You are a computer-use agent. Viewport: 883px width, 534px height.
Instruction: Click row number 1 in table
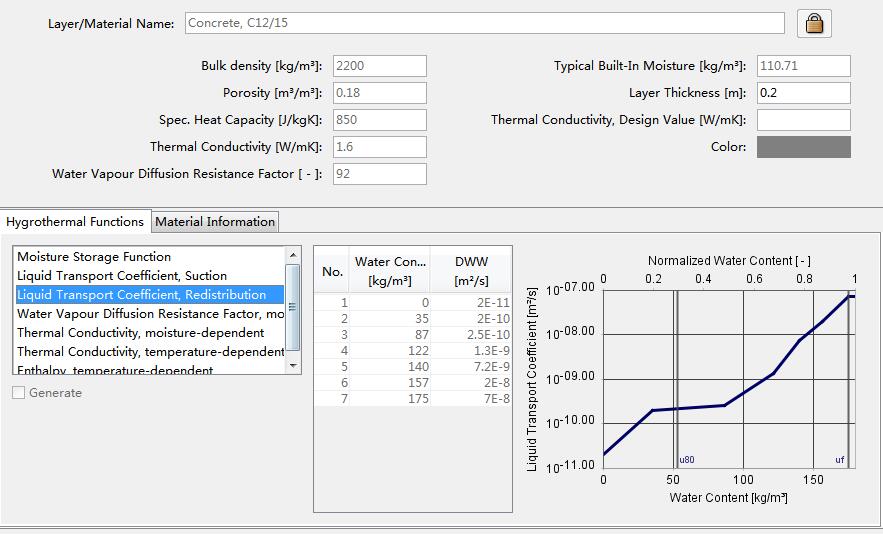(x=332, y=302)
